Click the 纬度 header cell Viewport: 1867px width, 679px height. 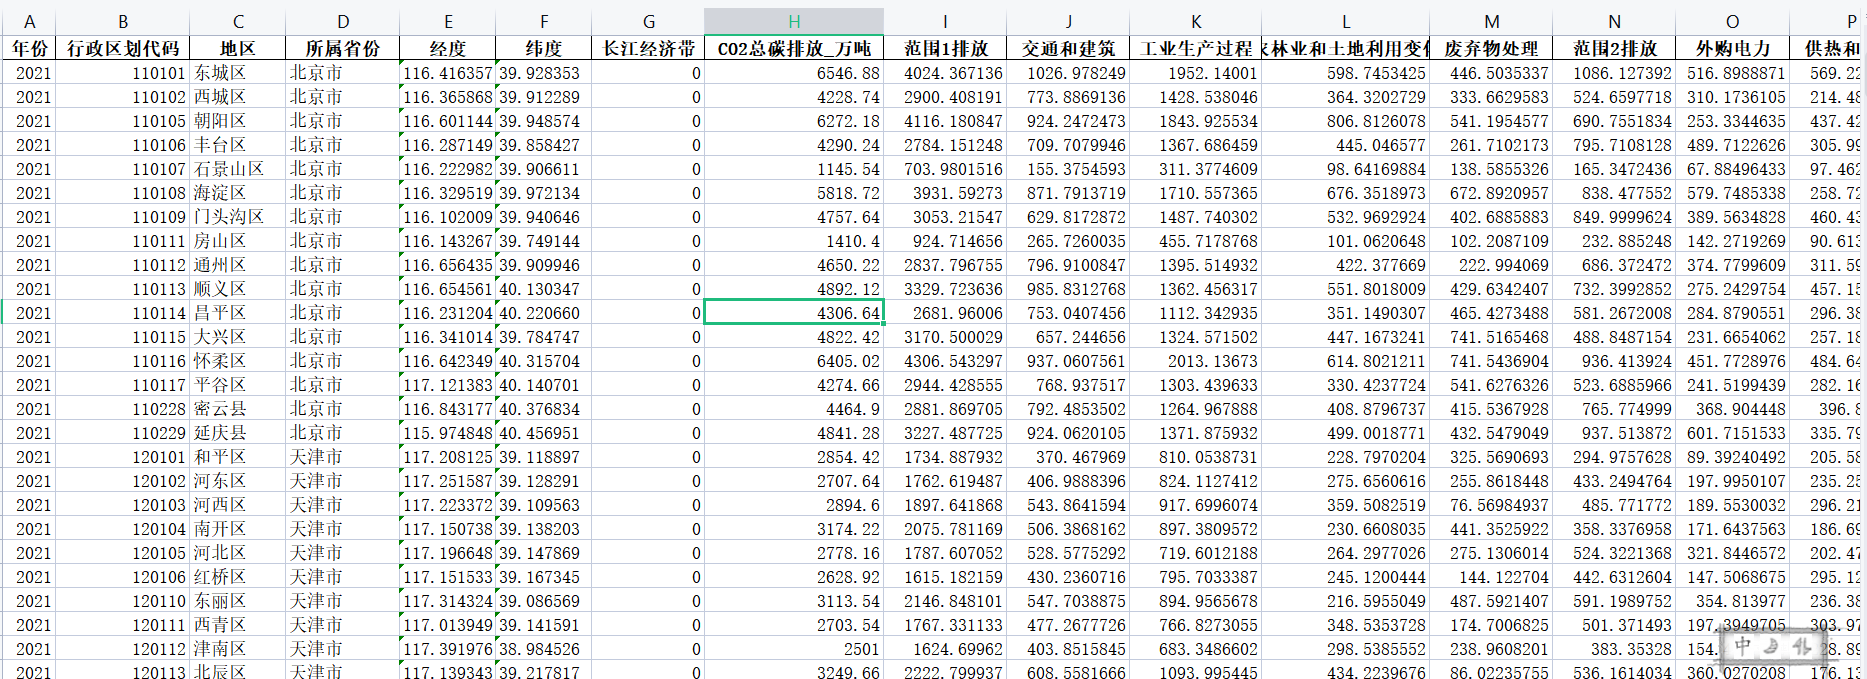(544, 48)
